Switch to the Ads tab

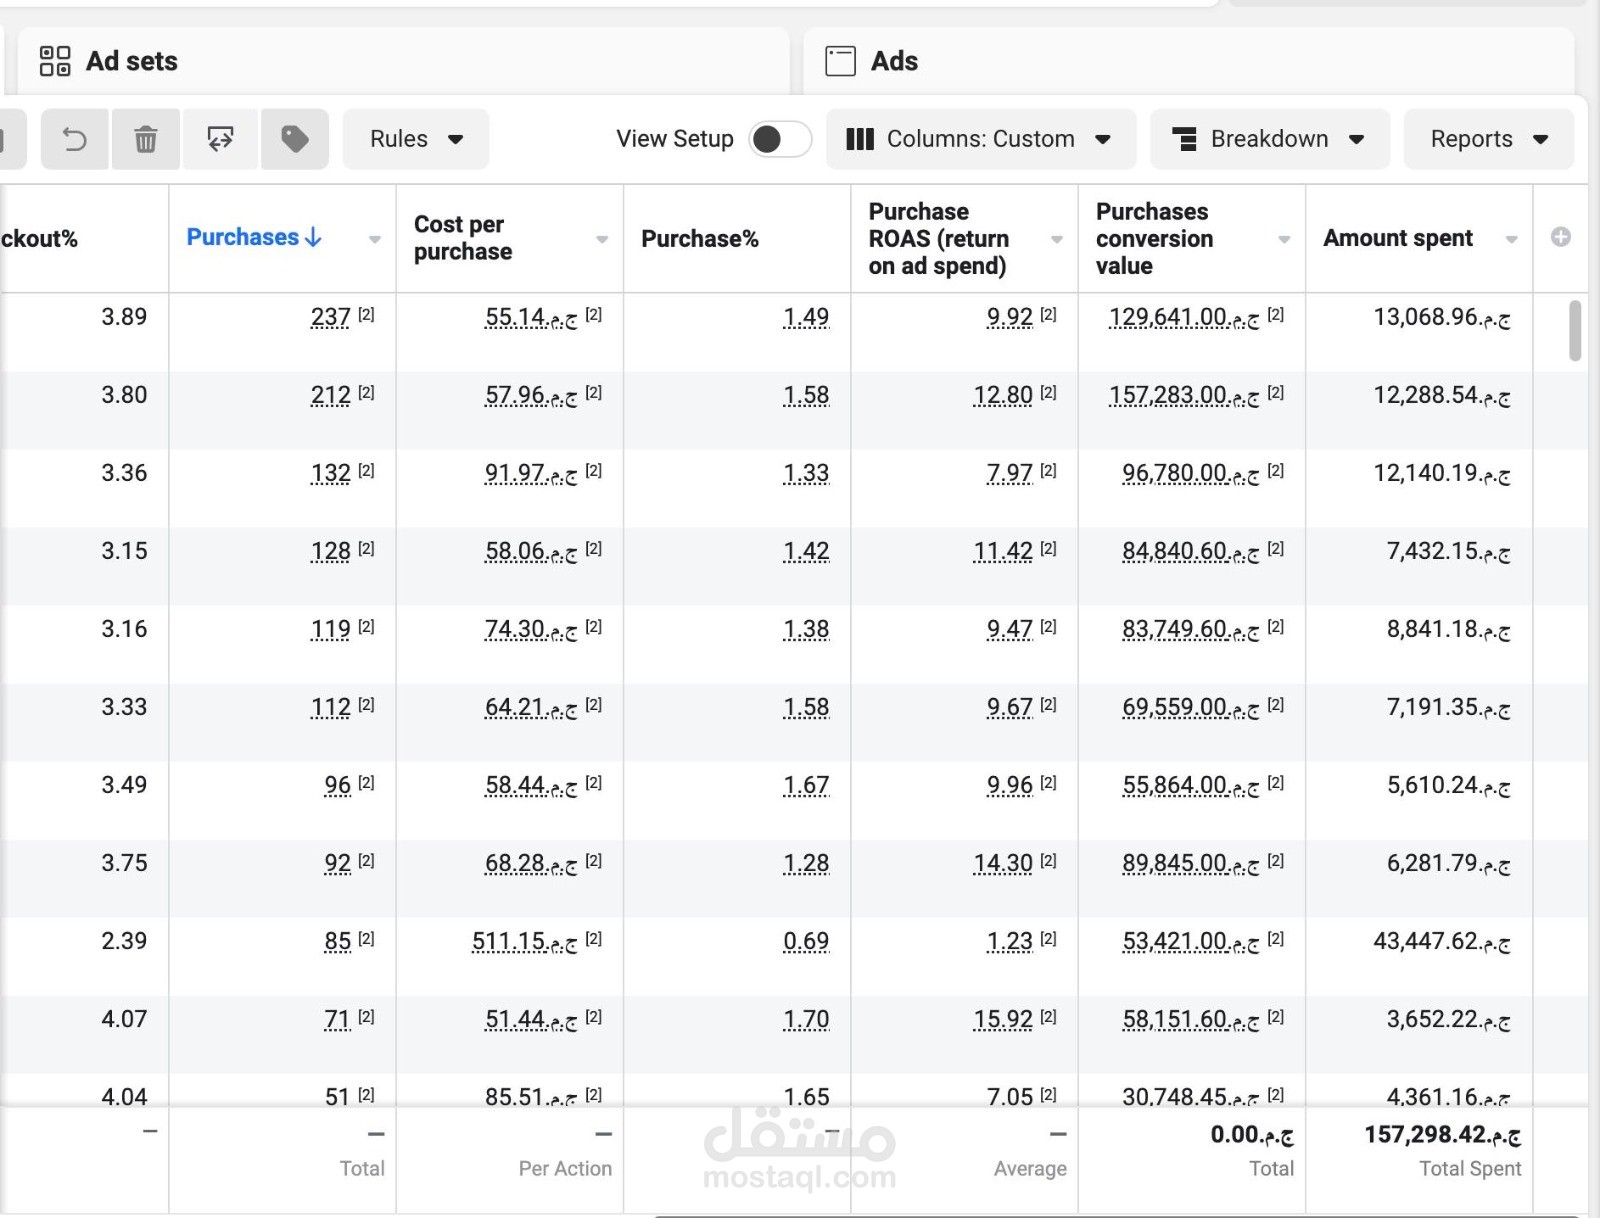[894, 61]
